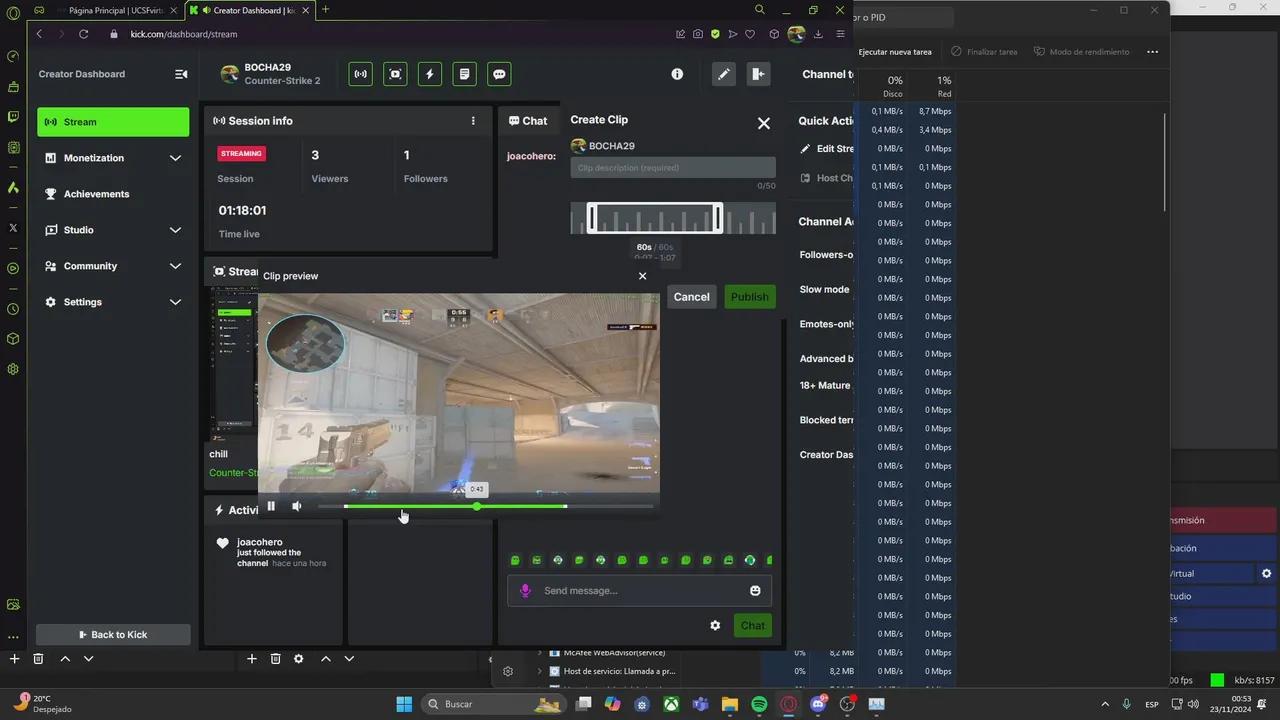
Task: Click the Windows Start button
Action: 404,704
